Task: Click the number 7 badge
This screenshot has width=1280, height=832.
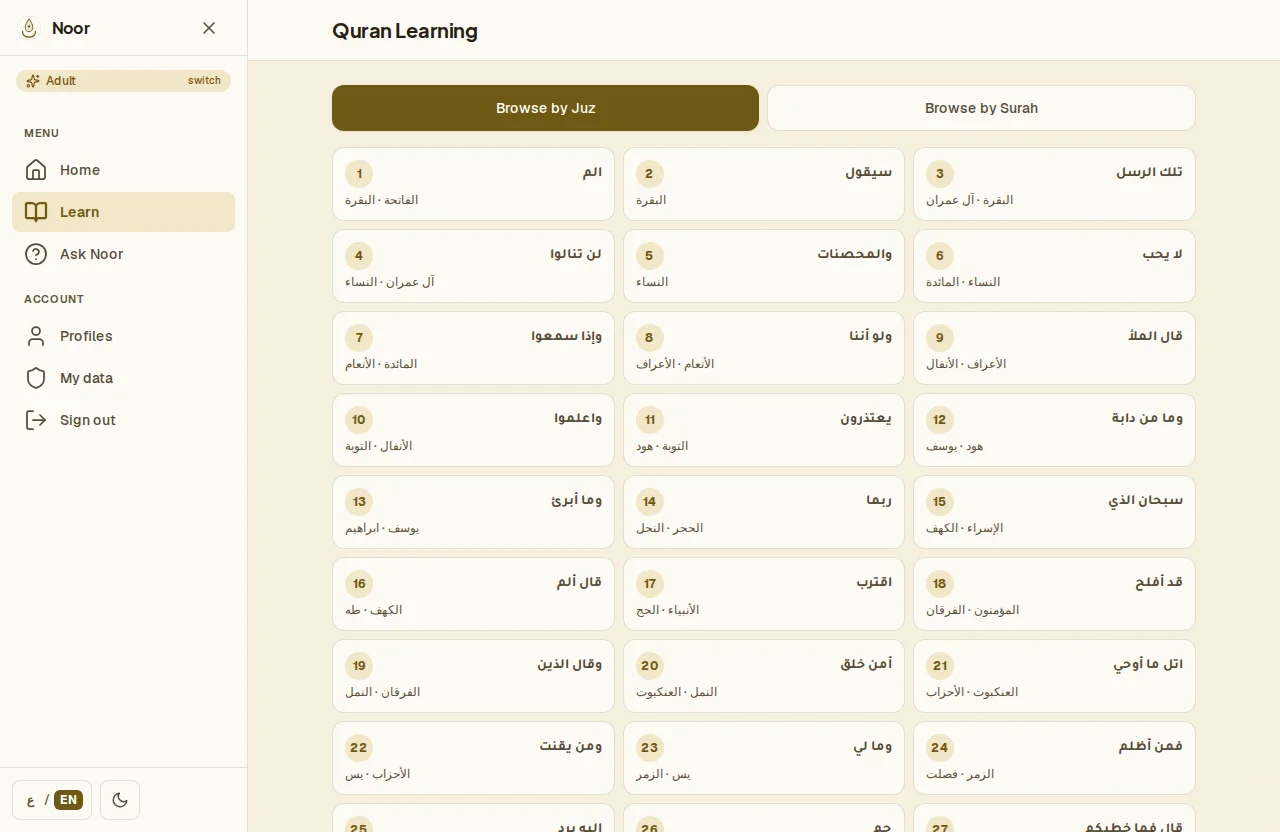Action: point(359,337)
